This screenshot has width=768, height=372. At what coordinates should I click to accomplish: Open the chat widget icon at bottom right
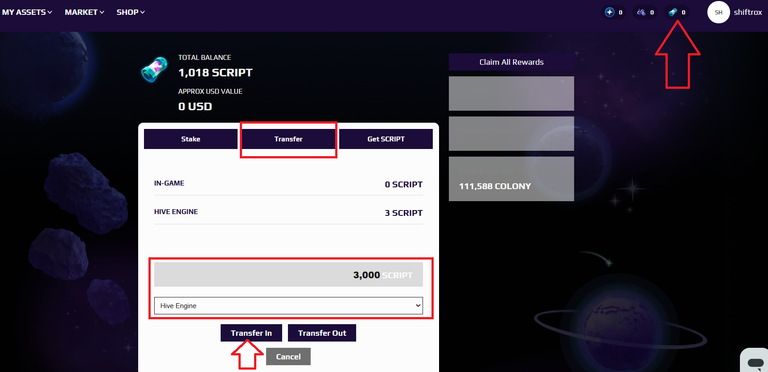tap(756, 362)
